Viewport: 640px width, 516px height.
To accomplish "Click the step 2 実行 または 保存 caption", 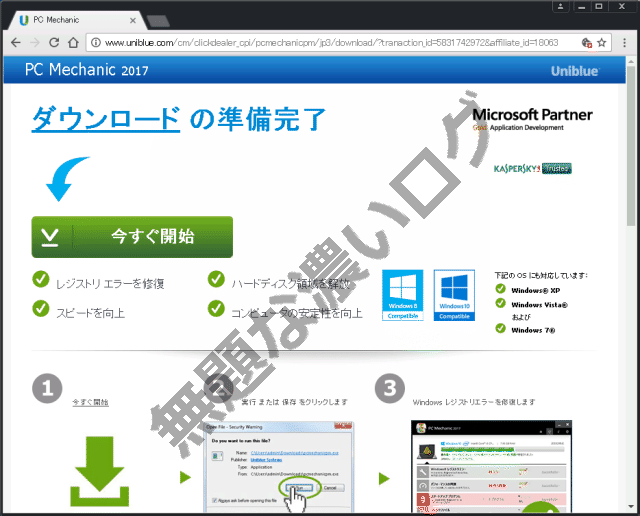I will point(294,402).
